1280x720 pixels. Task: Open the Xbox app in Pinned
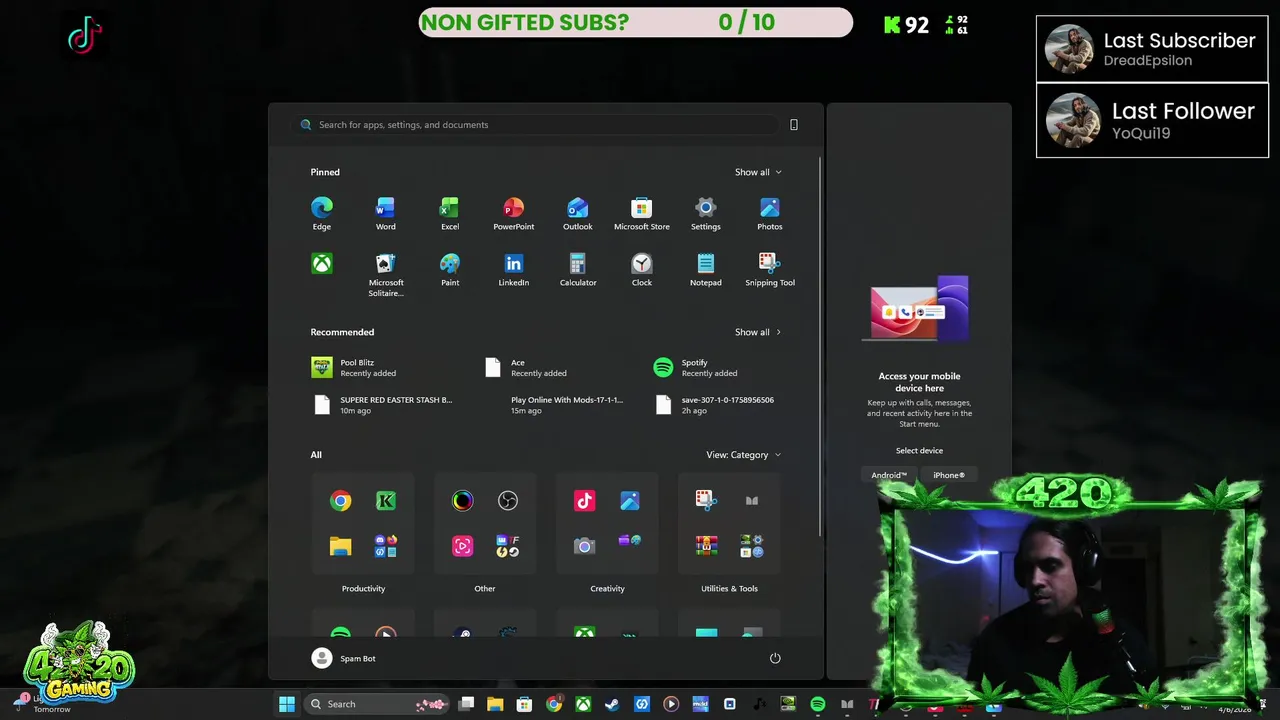[x=321, y=264]
